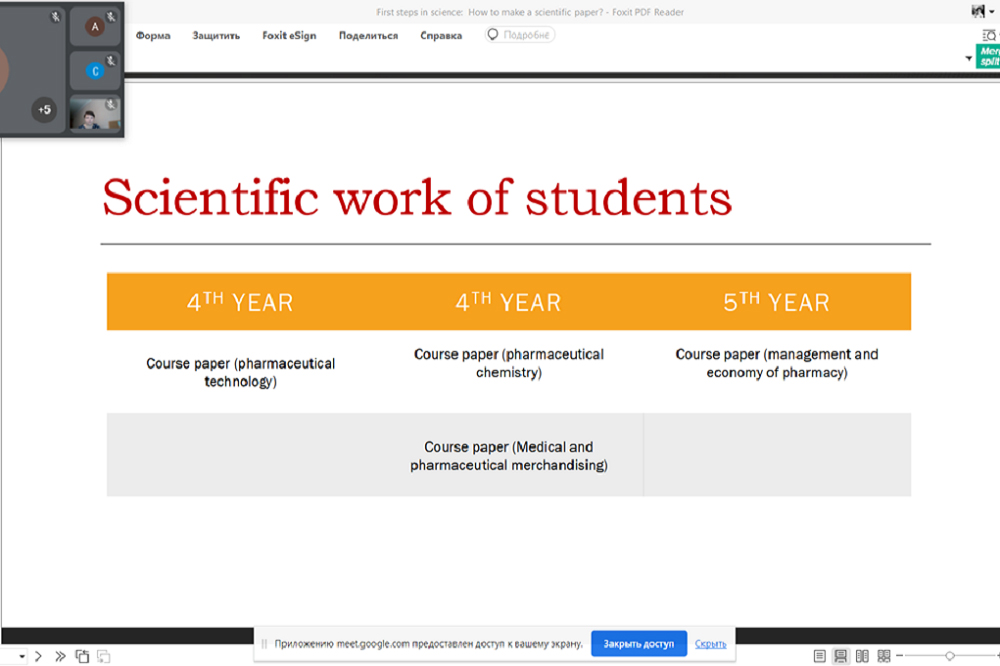Screen dimensions: 1000x666
Task: Select two-page facing view icon
Action: (x=862, y=656)
